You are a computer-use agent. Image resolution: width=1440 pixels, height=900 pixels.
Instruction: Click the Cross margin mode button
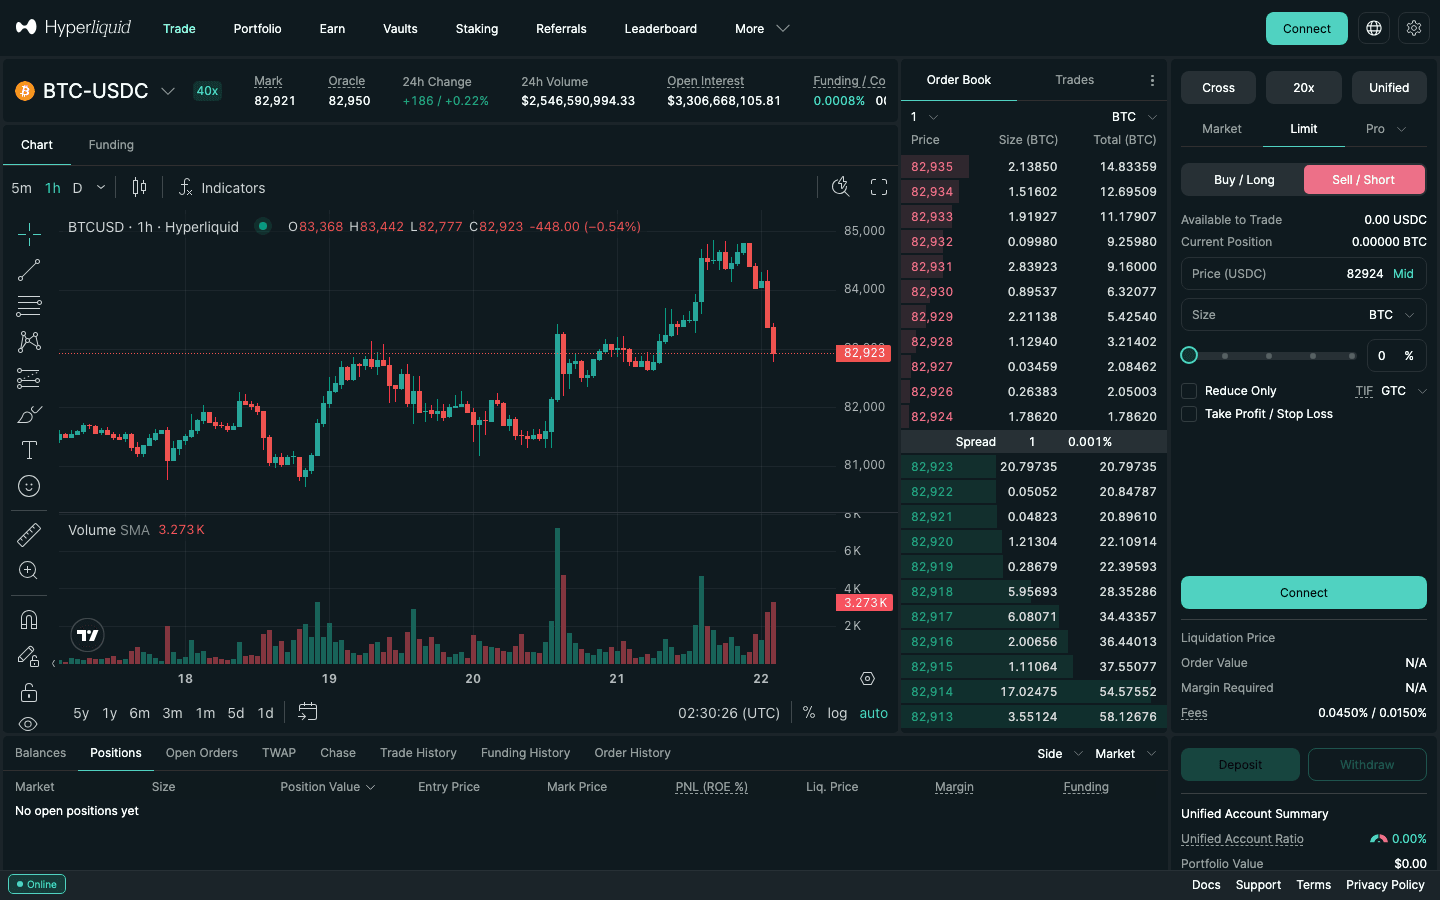click(1218, 88)
